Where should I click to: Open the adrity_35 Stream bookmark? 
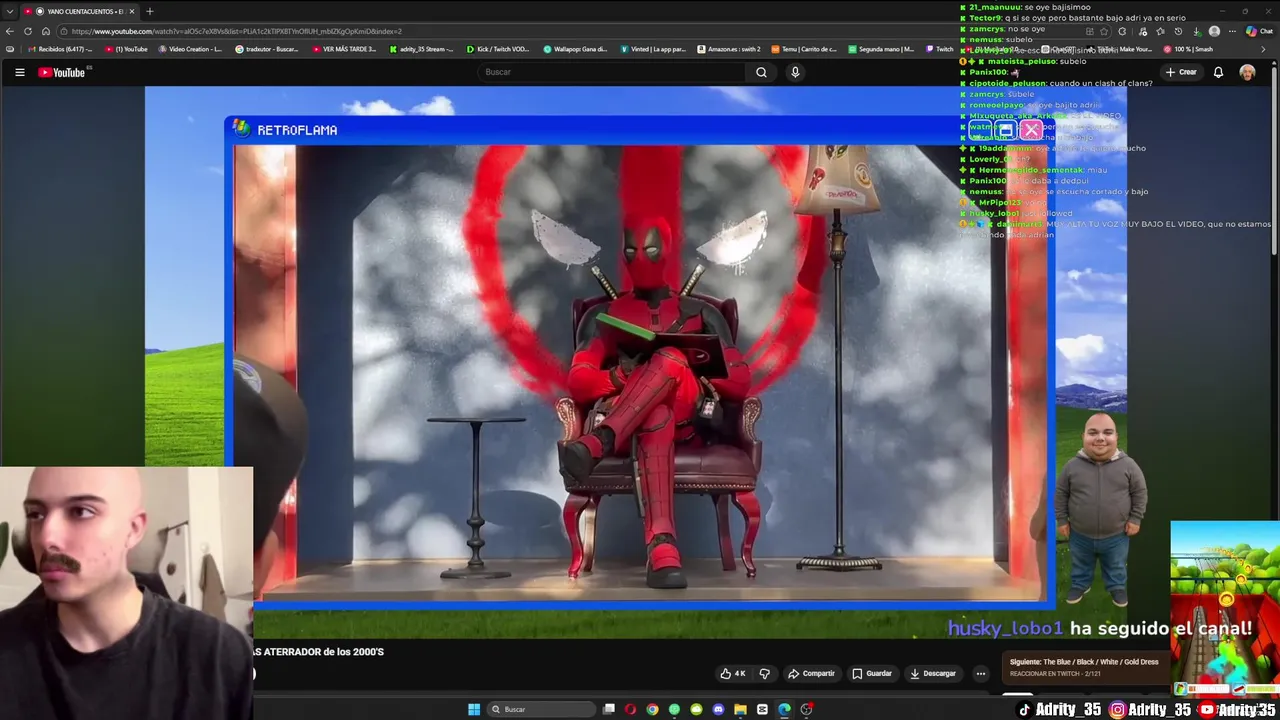pyautogui.click(x=421, y=49)
